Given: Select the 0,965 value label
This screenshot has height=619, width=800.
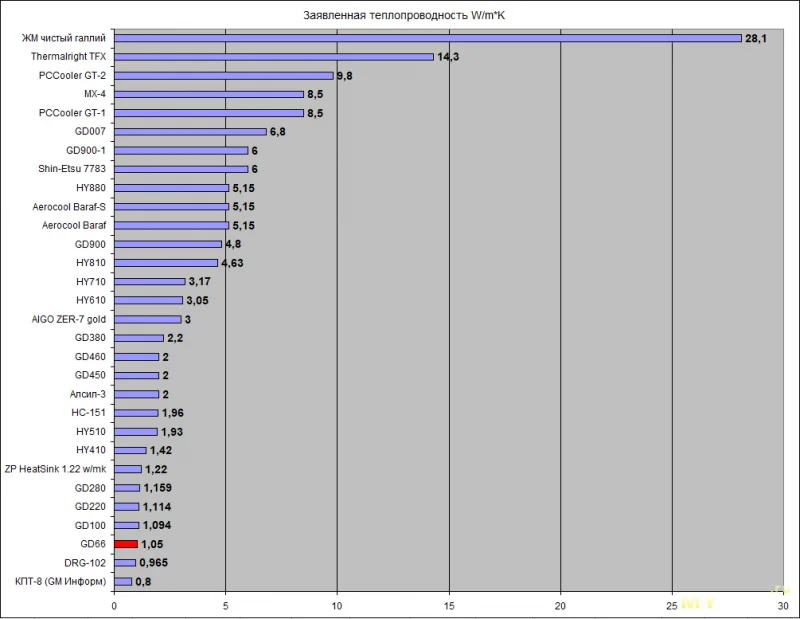Looking at the screenshot, I should tap(154, 562).
